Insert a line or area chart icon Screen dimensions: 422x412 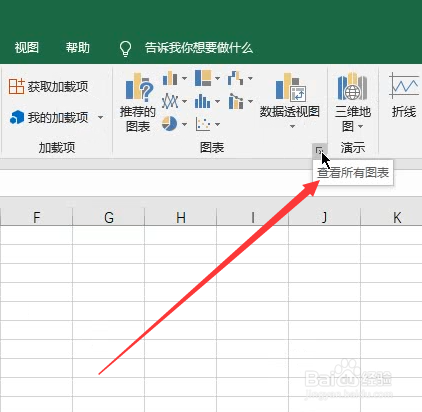click(170, 101)
